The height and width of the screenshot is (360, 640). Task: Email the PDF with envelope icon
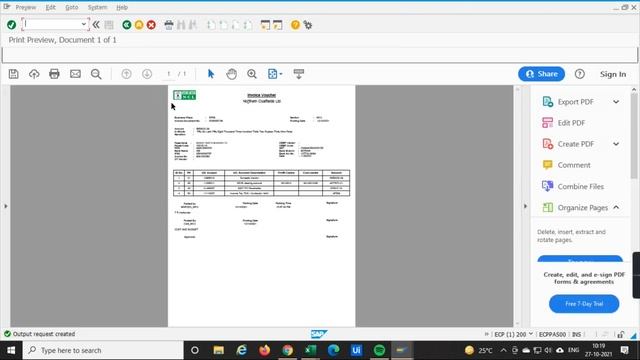point(75,74)
